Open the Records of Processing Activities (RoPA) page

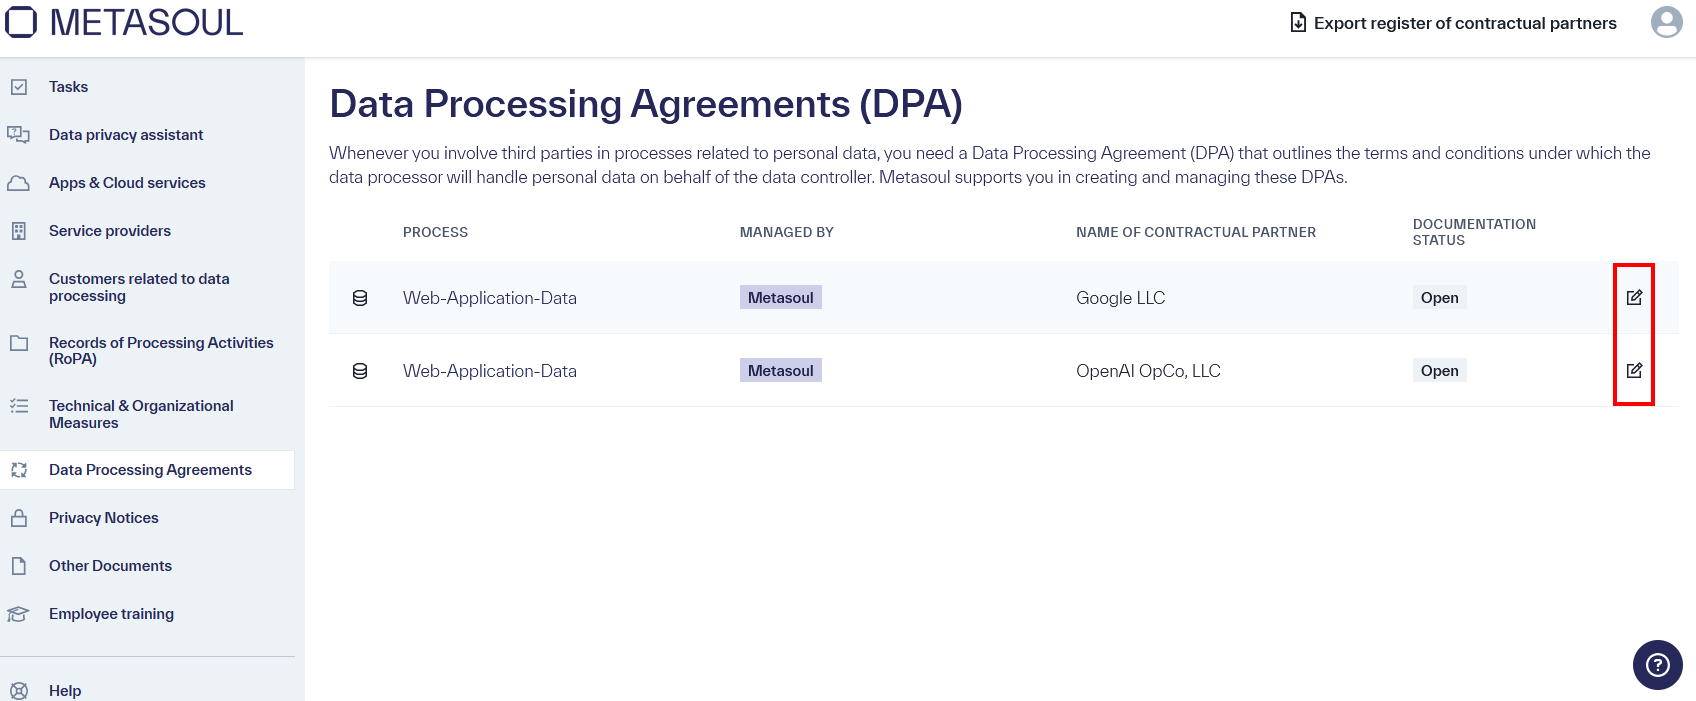[160, 350]
